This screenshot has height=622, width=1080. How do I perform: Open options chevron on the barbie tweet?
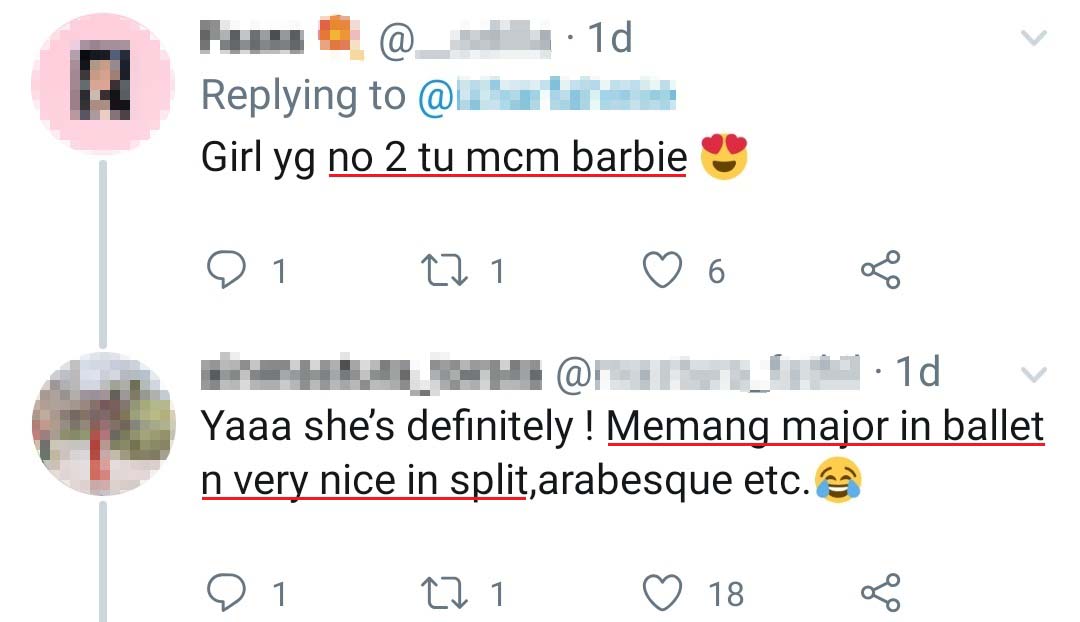[x=1031, y=40]
